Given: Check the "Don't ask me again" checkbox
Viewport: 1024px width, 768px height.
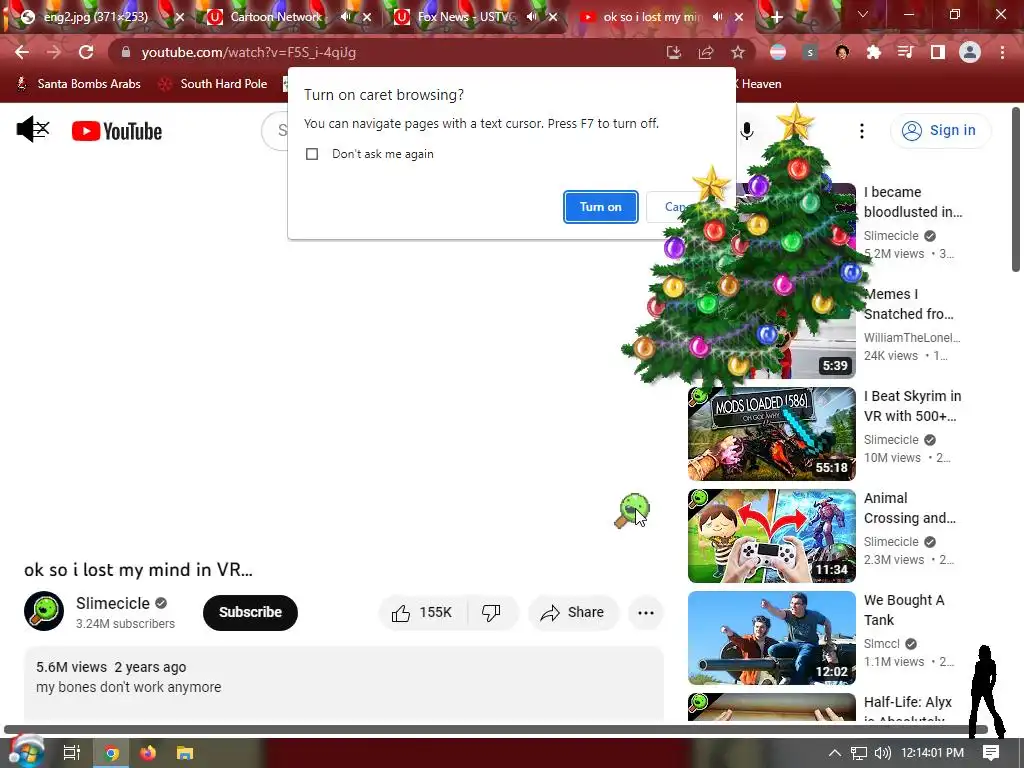Looking at the screenshot, I should (312, 154).
